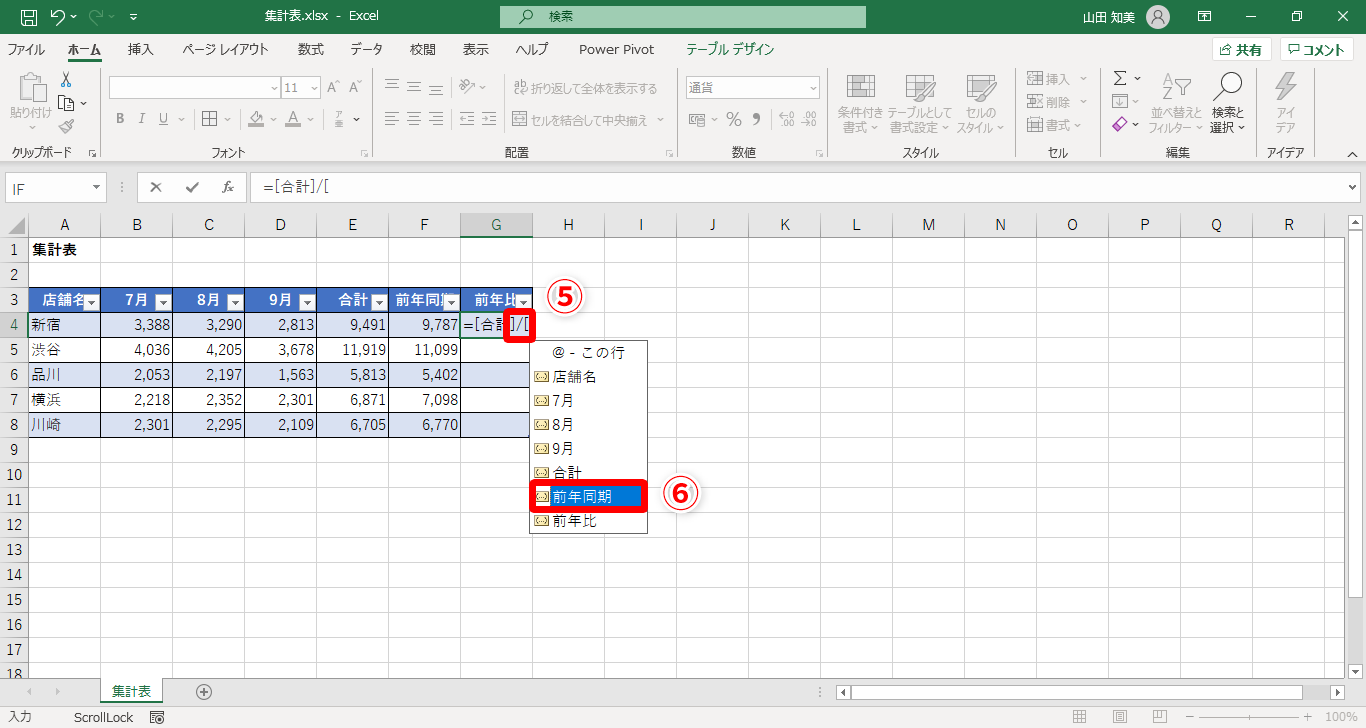The image size is (1366, 728).
Task: Open the 店舗名 column filter dropdown
Action: 91,301
